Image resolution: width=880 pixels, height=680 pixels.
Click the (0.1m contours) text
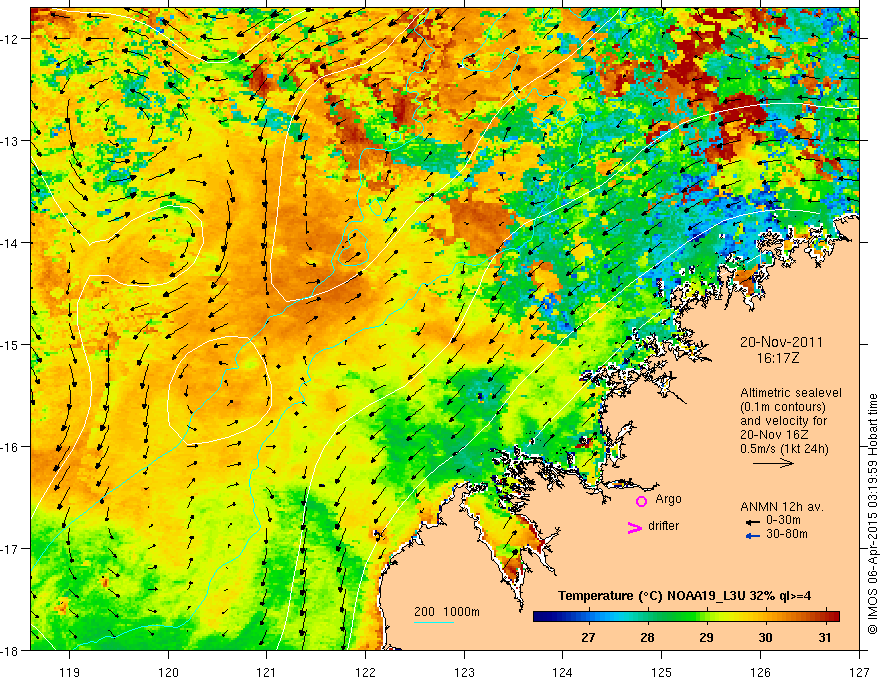pos(783,407)
